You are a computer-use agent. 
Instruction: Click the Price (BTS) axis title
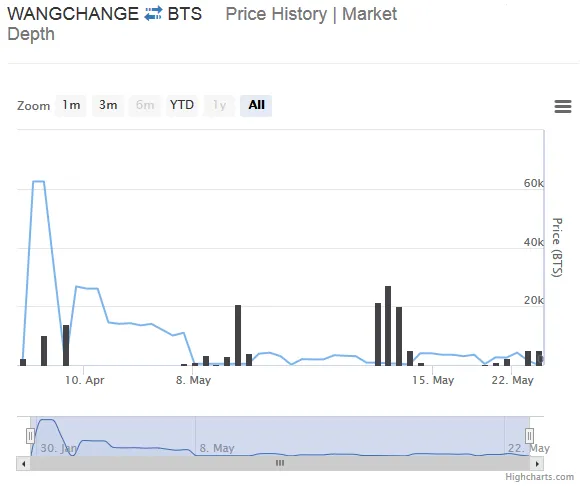[557, 247]
